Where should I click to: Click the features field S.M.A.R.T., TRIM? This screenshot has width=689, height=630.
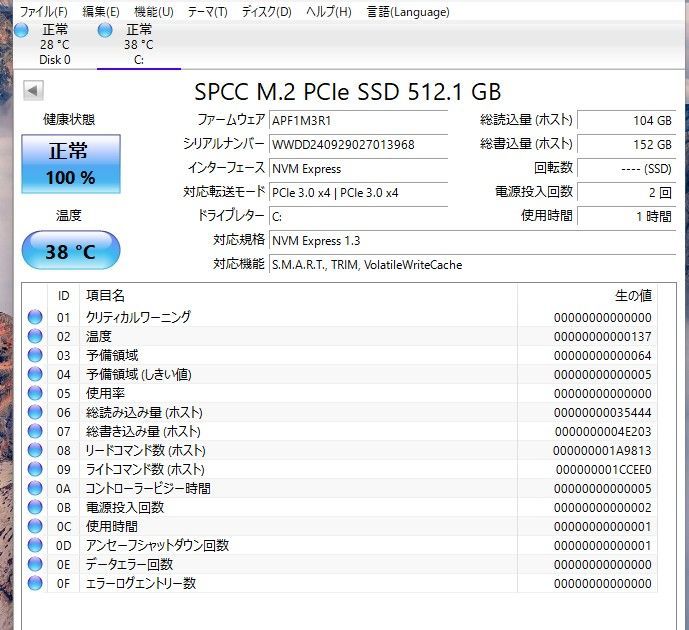pyautogui.click(x=472, y=265)
